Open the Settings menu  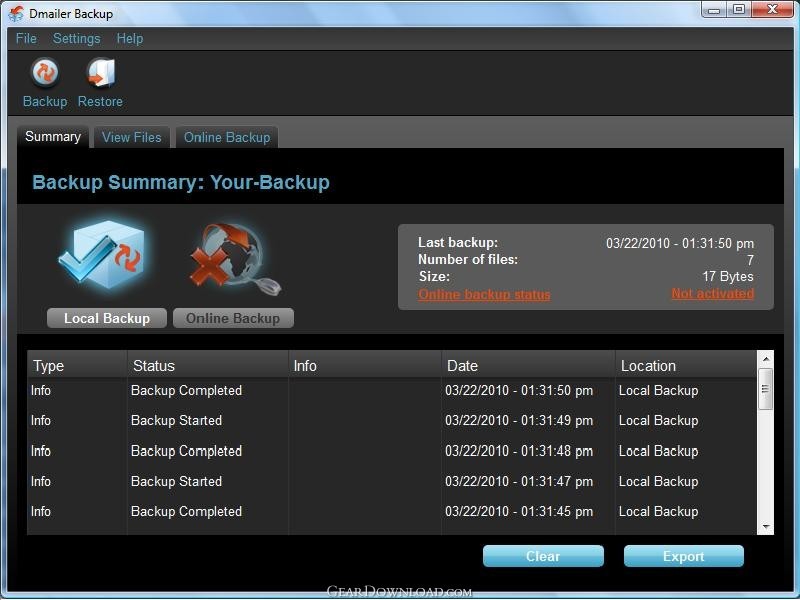[x=76, y=38]
